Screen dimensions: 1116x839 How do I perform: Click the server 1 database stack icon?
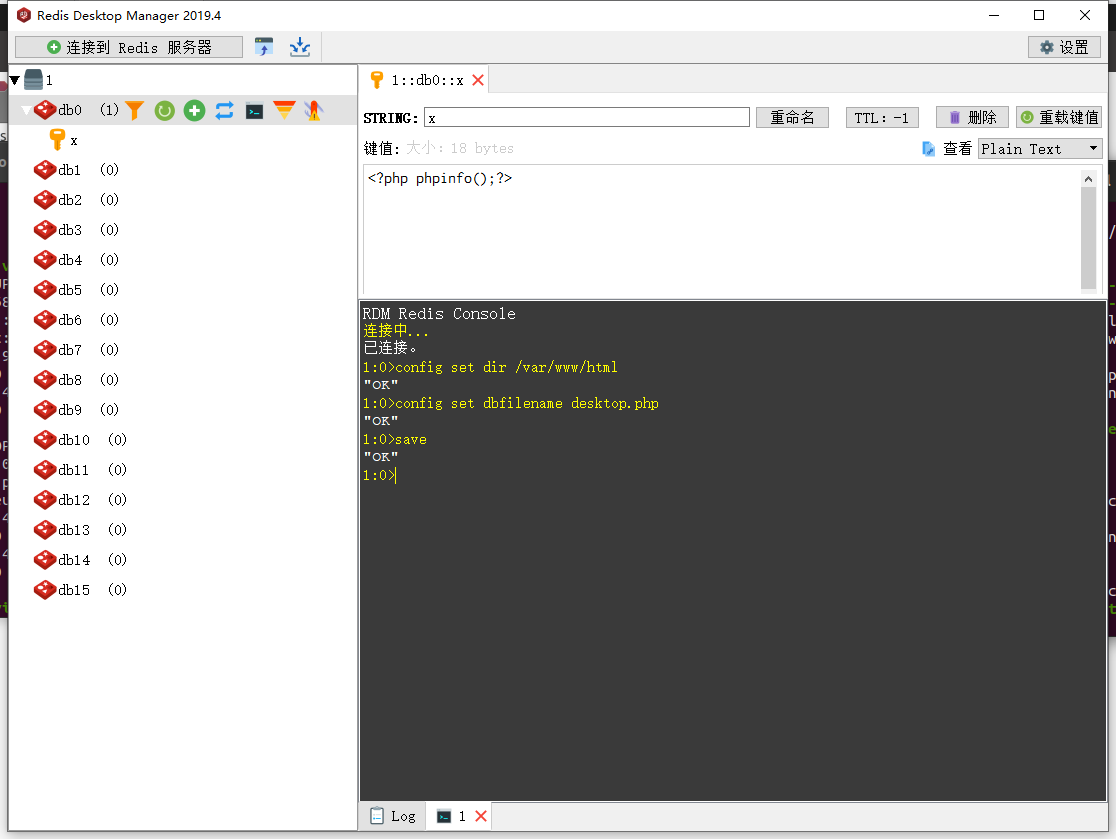click(x=33, y=80)
